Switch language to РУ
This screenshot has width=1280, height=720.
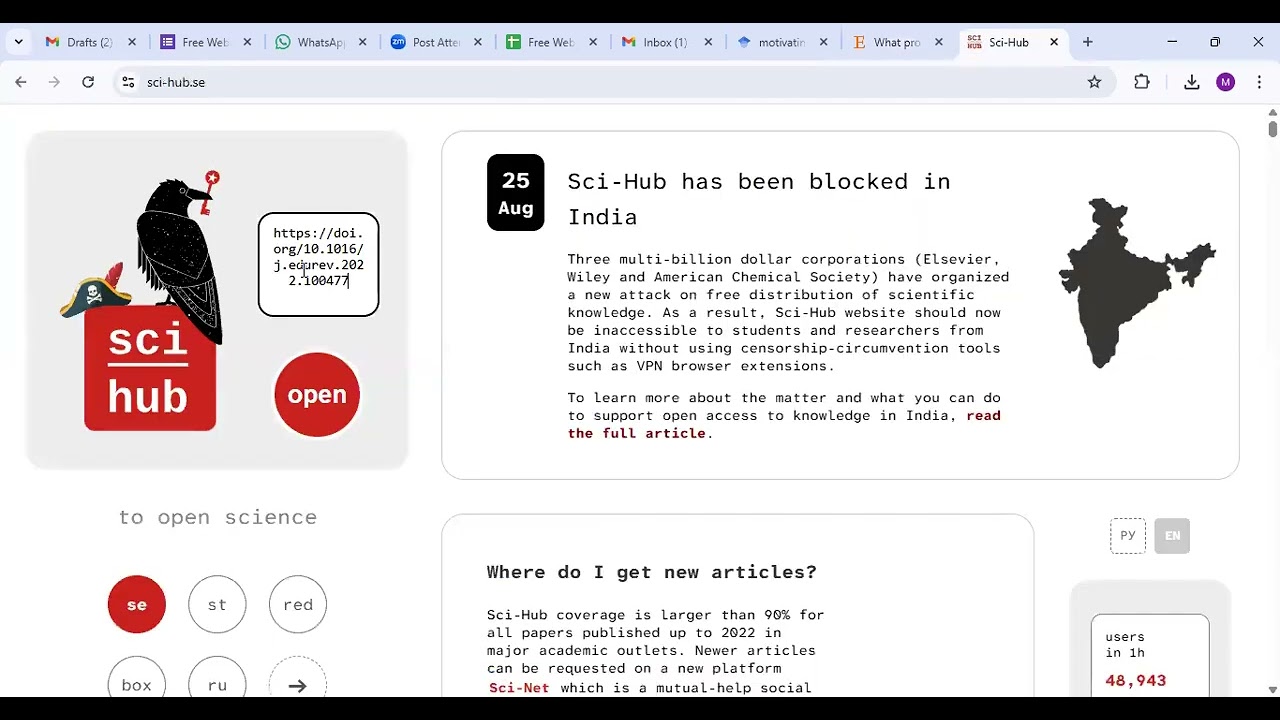point(1128,536)
